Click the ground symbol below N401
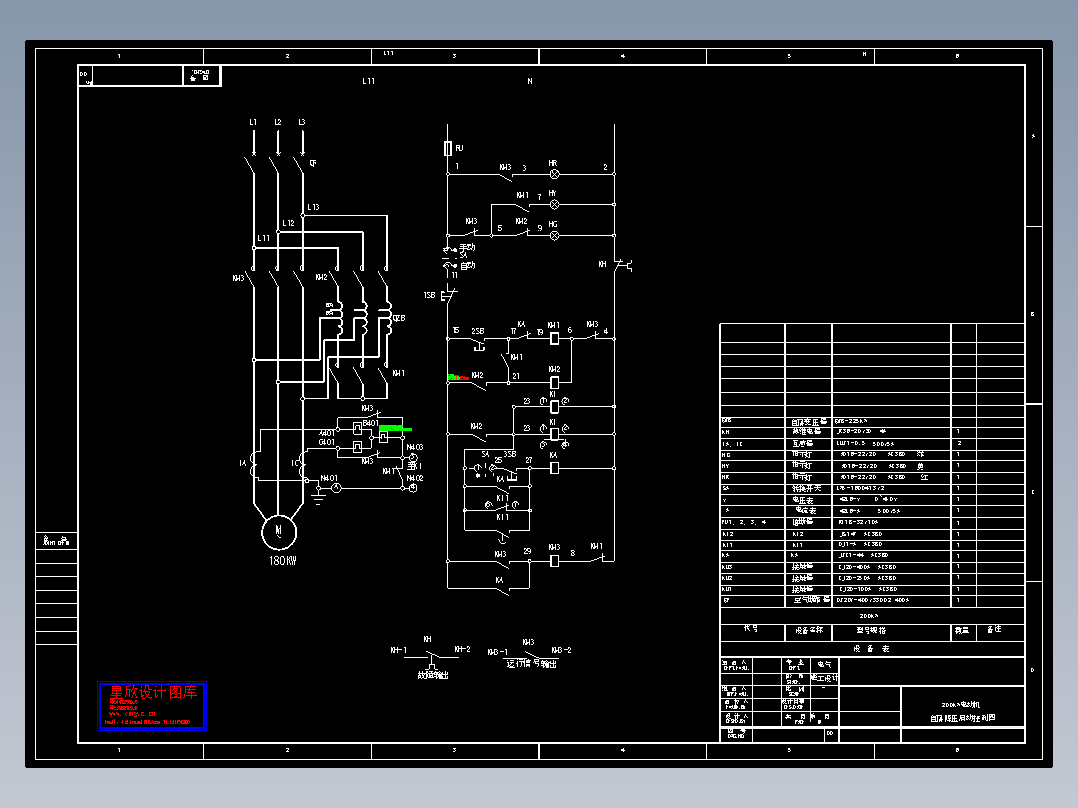Viewport: 1078px width, 808px height. click(318, 499)
